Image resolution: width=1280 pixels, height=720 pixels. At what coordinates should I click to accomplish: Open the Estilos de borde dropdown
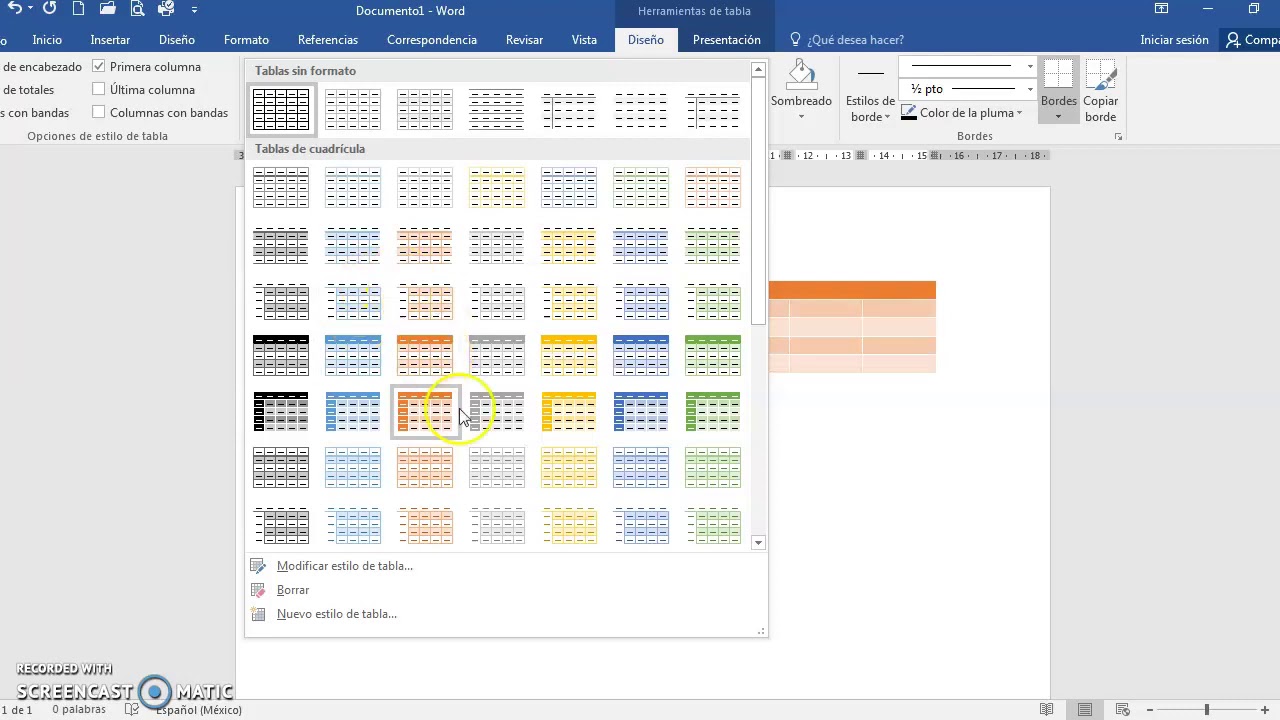pos(888,117)
